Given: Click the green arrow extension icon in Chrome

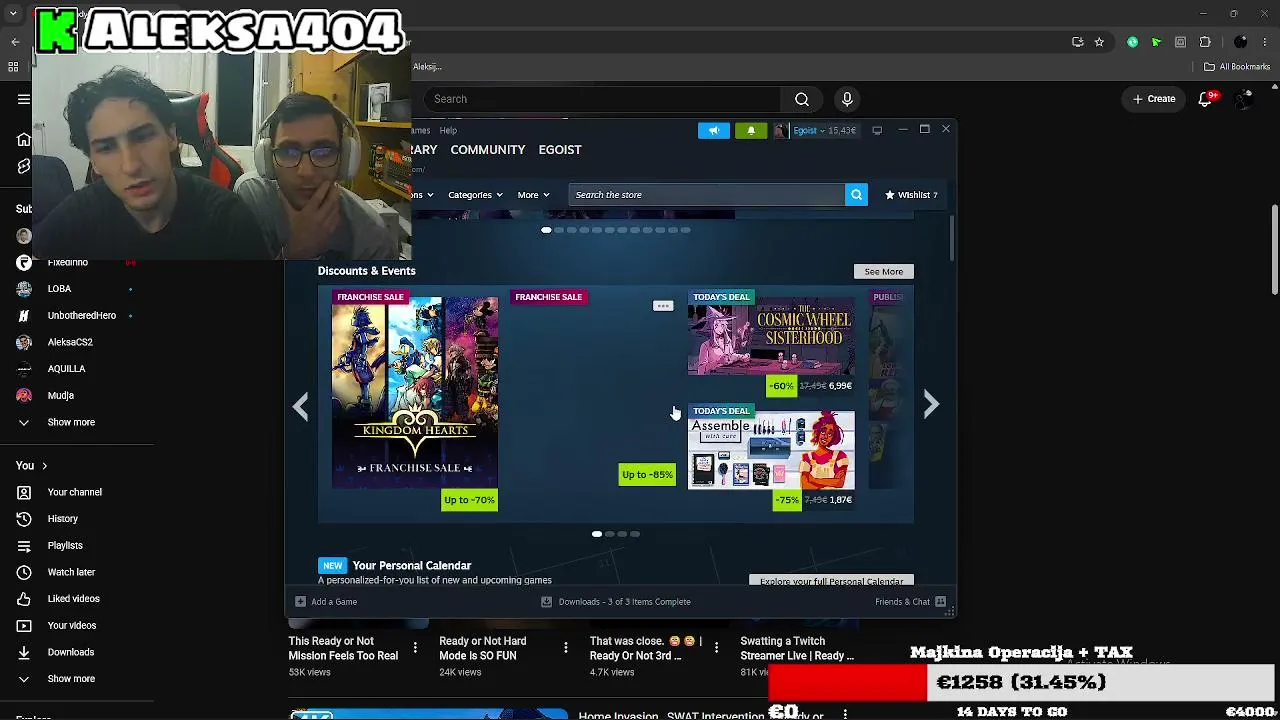Looking at the screenshot, I should point(1156,42).
